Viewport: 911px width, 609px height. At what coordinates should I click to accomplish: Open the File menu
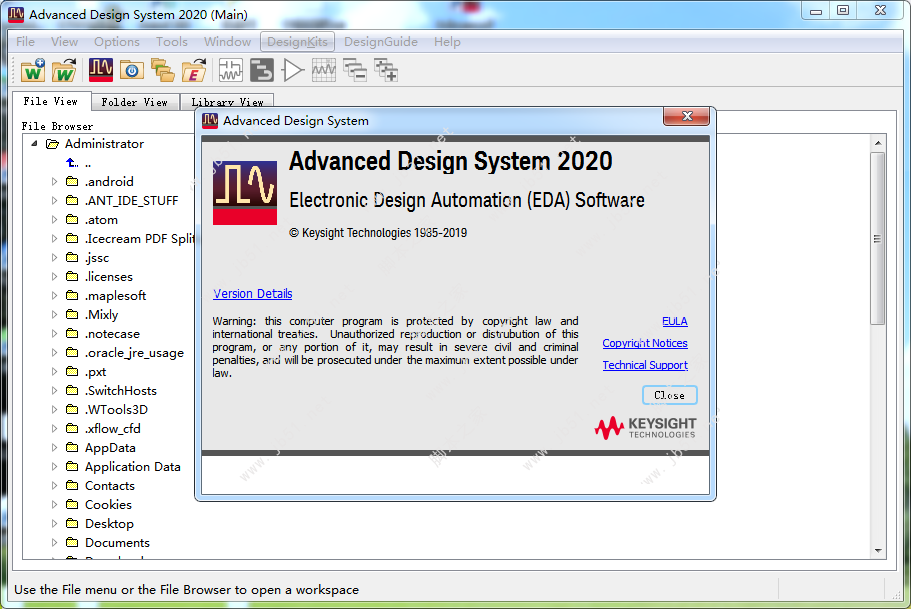tap(26, 42)
